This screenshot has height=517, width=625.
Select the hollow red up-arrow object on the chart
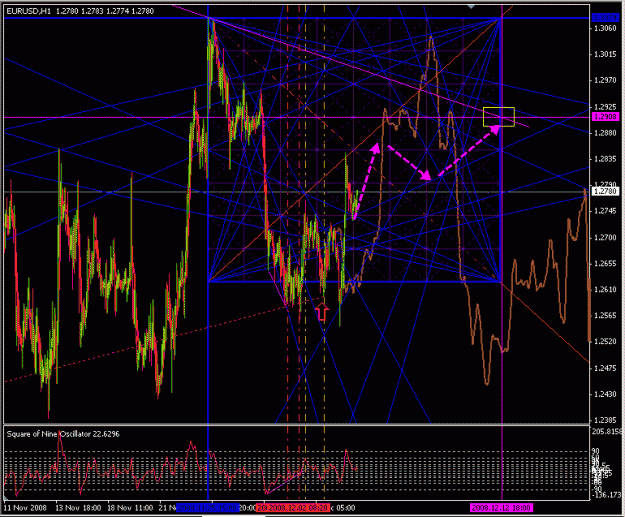pyautogui.click(x=322, y=312)
